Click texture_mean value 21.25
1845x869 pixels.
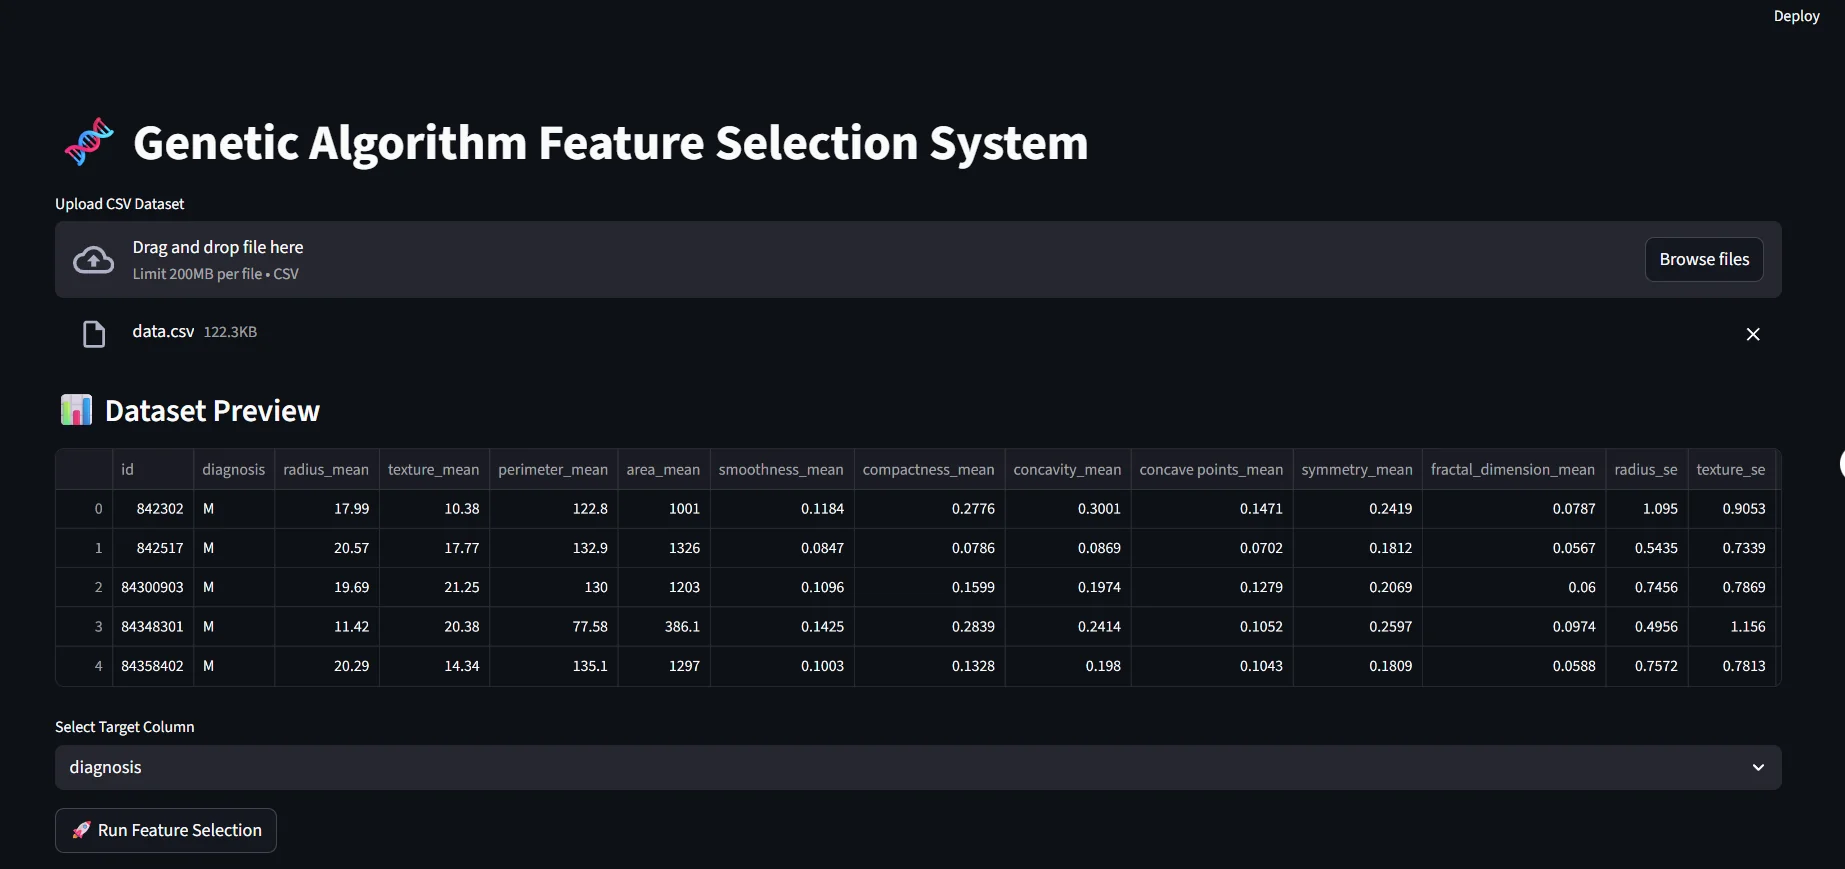[434, 587]
